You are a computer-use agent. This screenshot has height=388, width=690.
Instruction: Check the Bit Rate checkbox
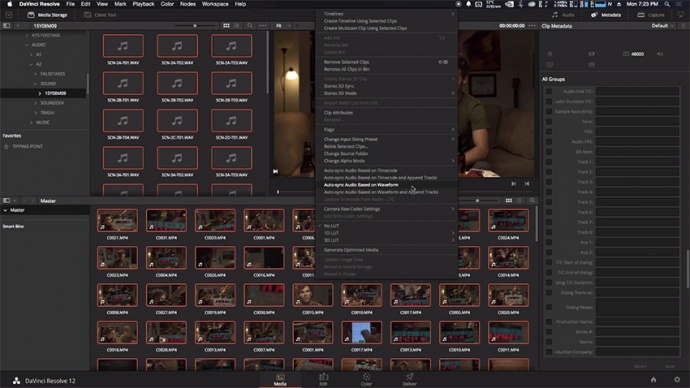click(549, 152)
